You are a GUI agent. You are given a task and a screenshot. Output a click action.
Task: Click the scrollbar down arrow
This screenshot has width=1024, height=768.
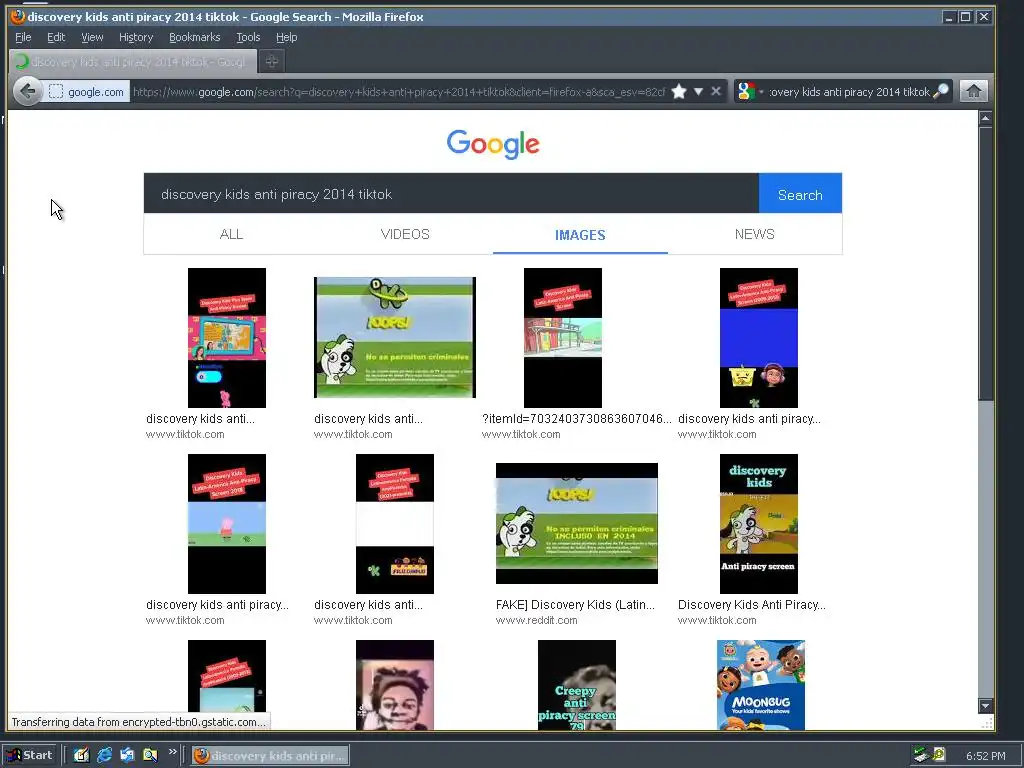pyautogui.click(x=985, y=705)
